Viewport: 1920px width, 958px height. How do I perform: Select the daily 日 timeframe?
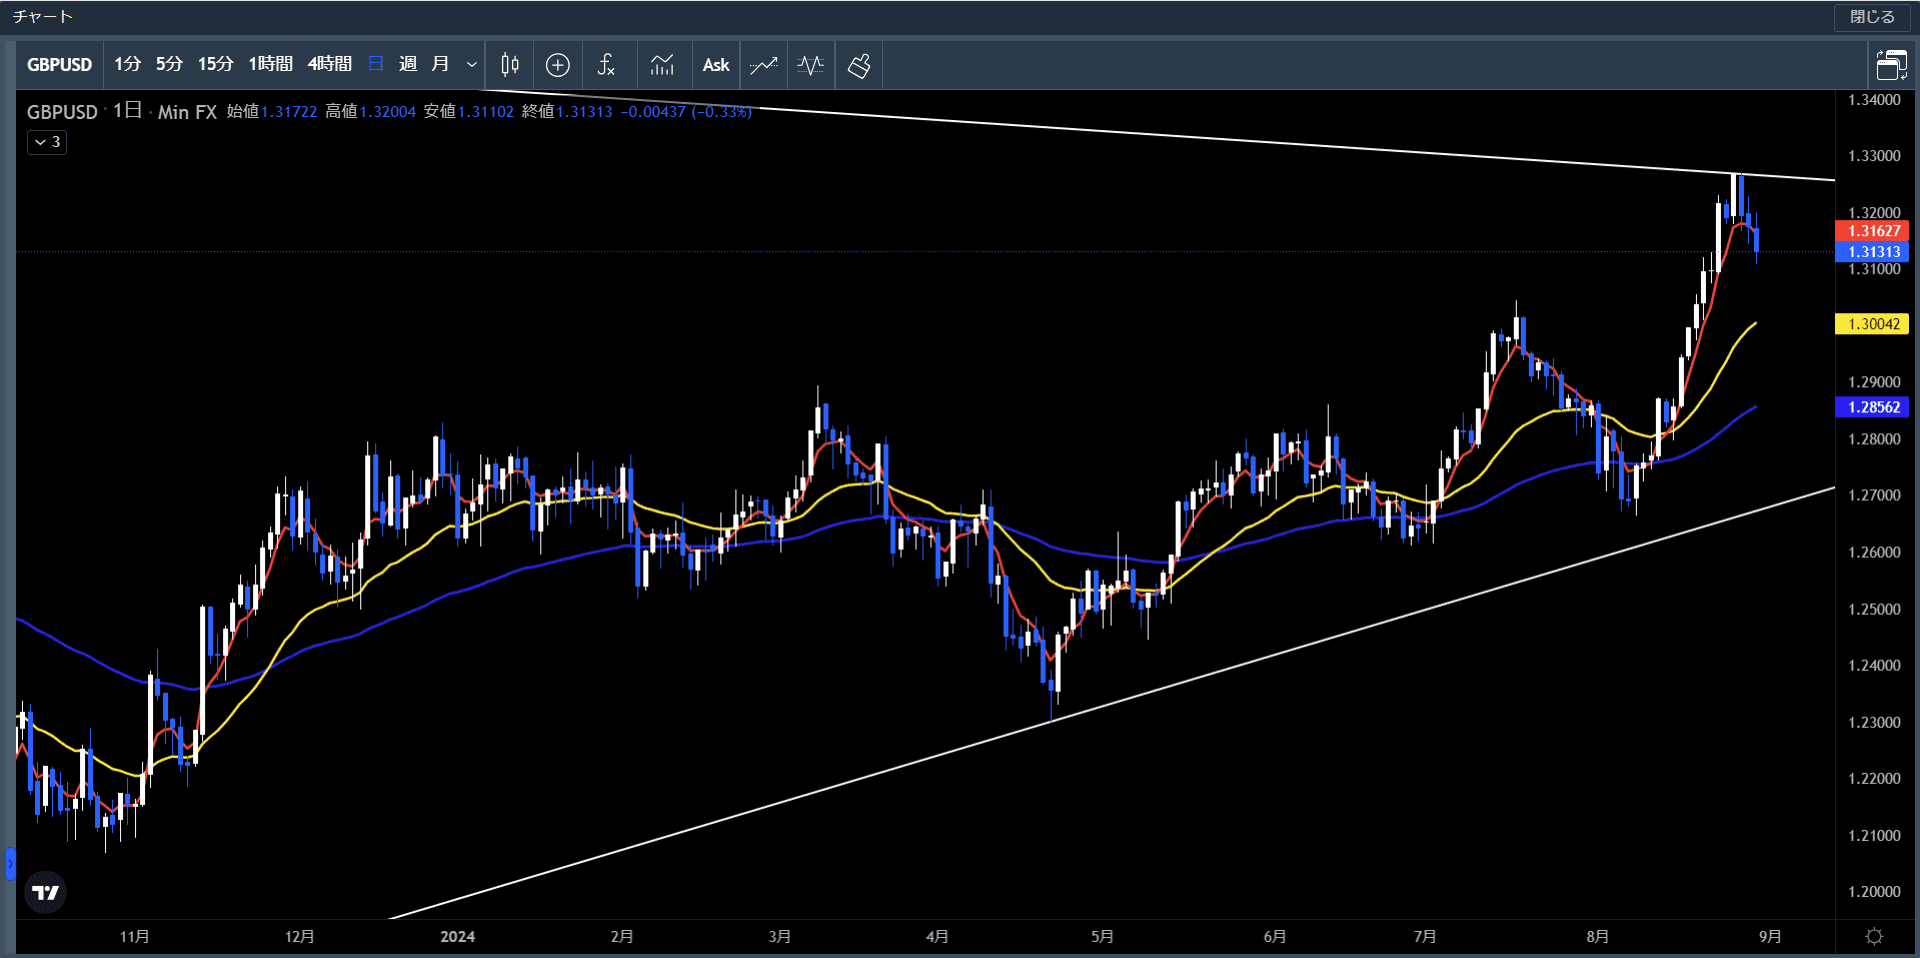coord(376,64)
